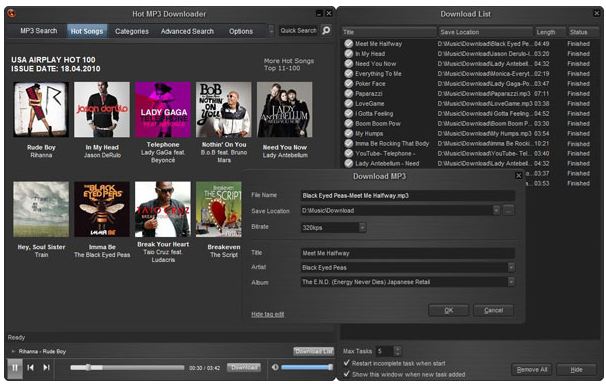The width and height of the screenshot is (606, 384).
Task: Select the B.o.B Nothin' On You cover
Action: (224, 109)
